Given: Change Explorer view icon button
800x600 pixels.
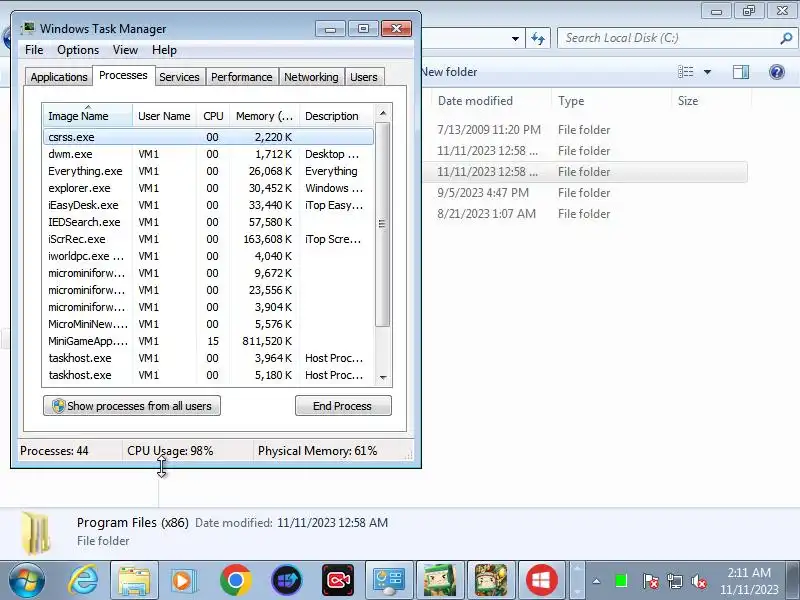Looking at the screenshot, I should tap(685, 72).
